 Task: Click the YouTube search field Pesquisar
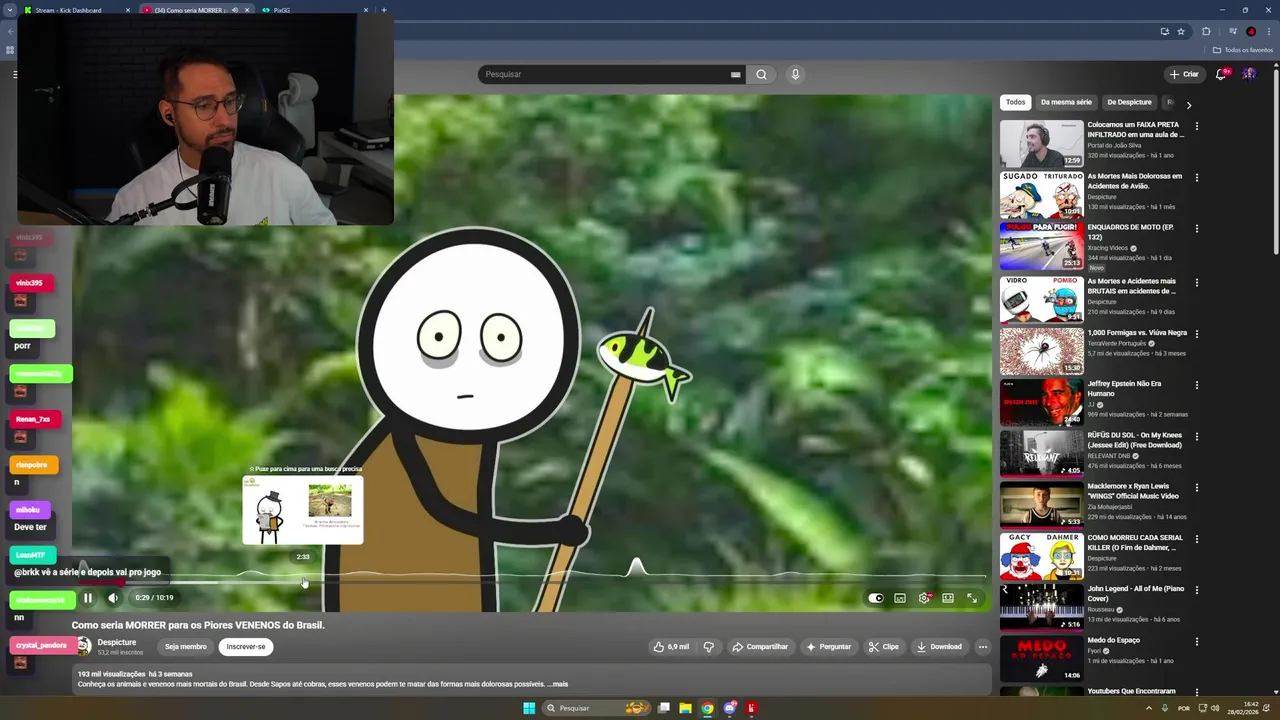point(605,74)
